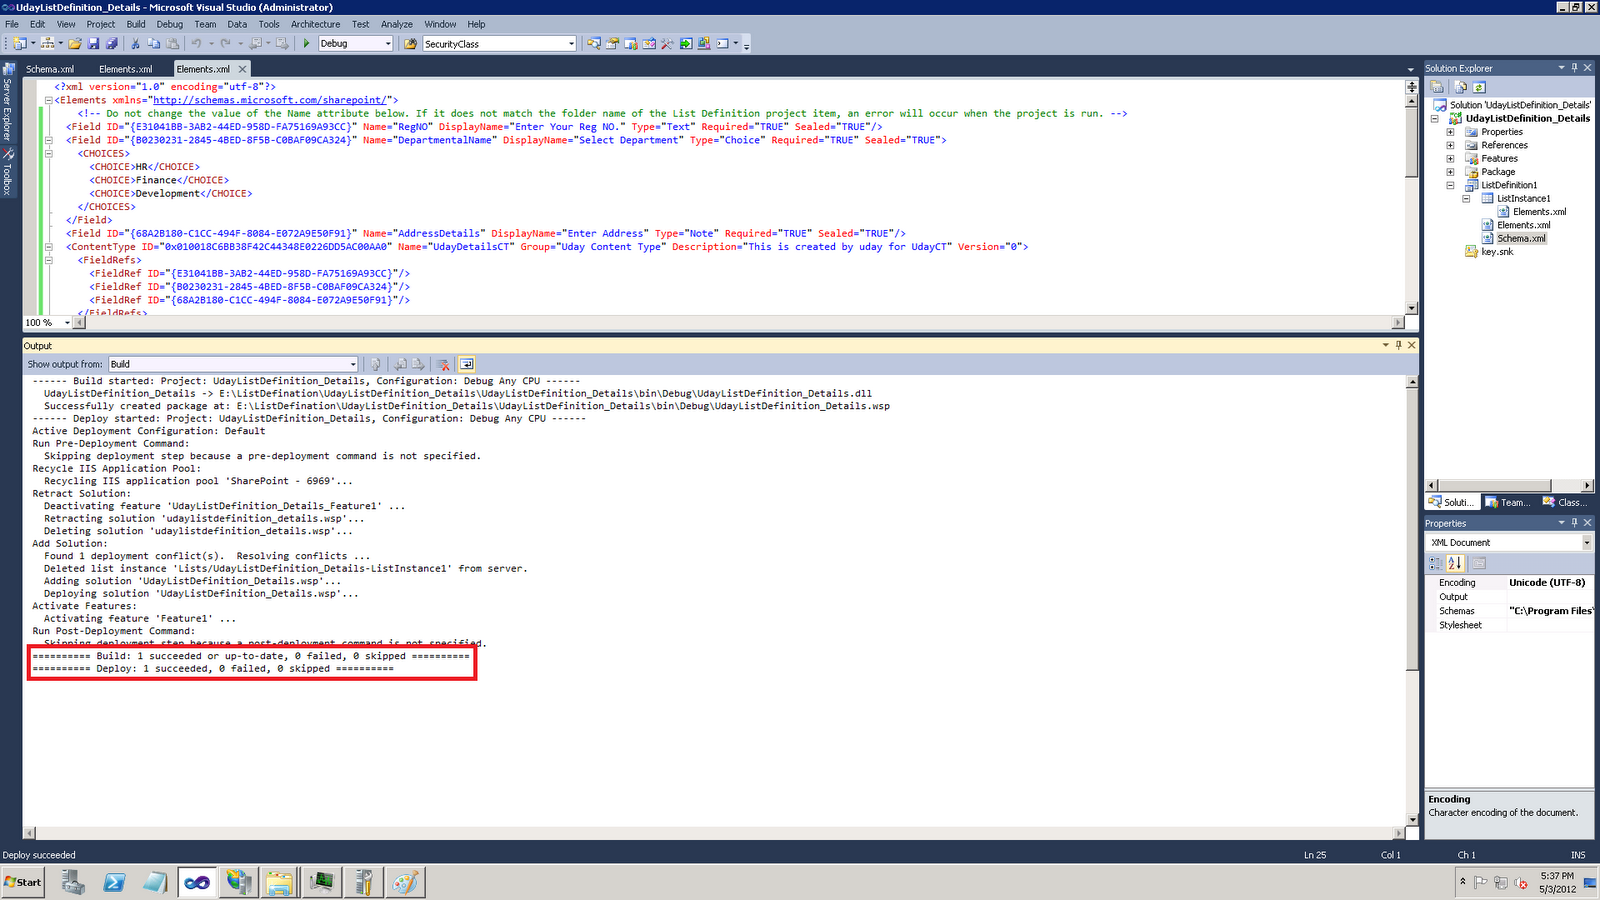The image size is (1600, 900).
Task: Click the Windows Start button
Action: pyautogui.click(x=23, y=882)
